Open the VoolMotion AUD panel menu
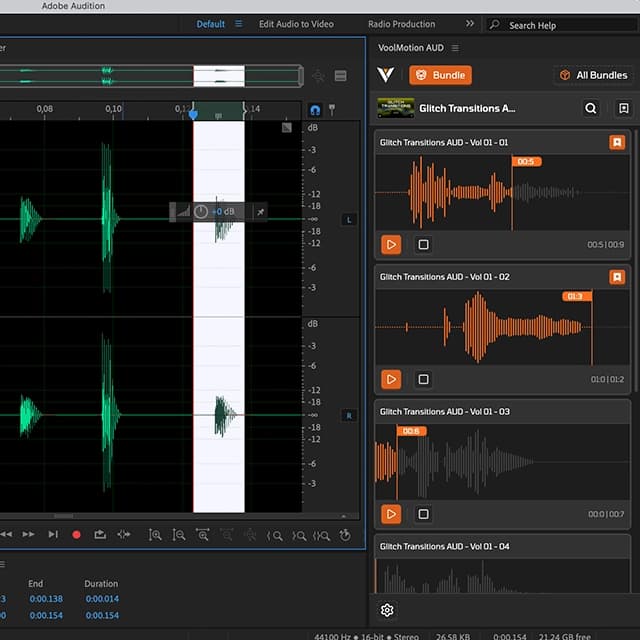640x640 pixels. (x=455, y=48)
